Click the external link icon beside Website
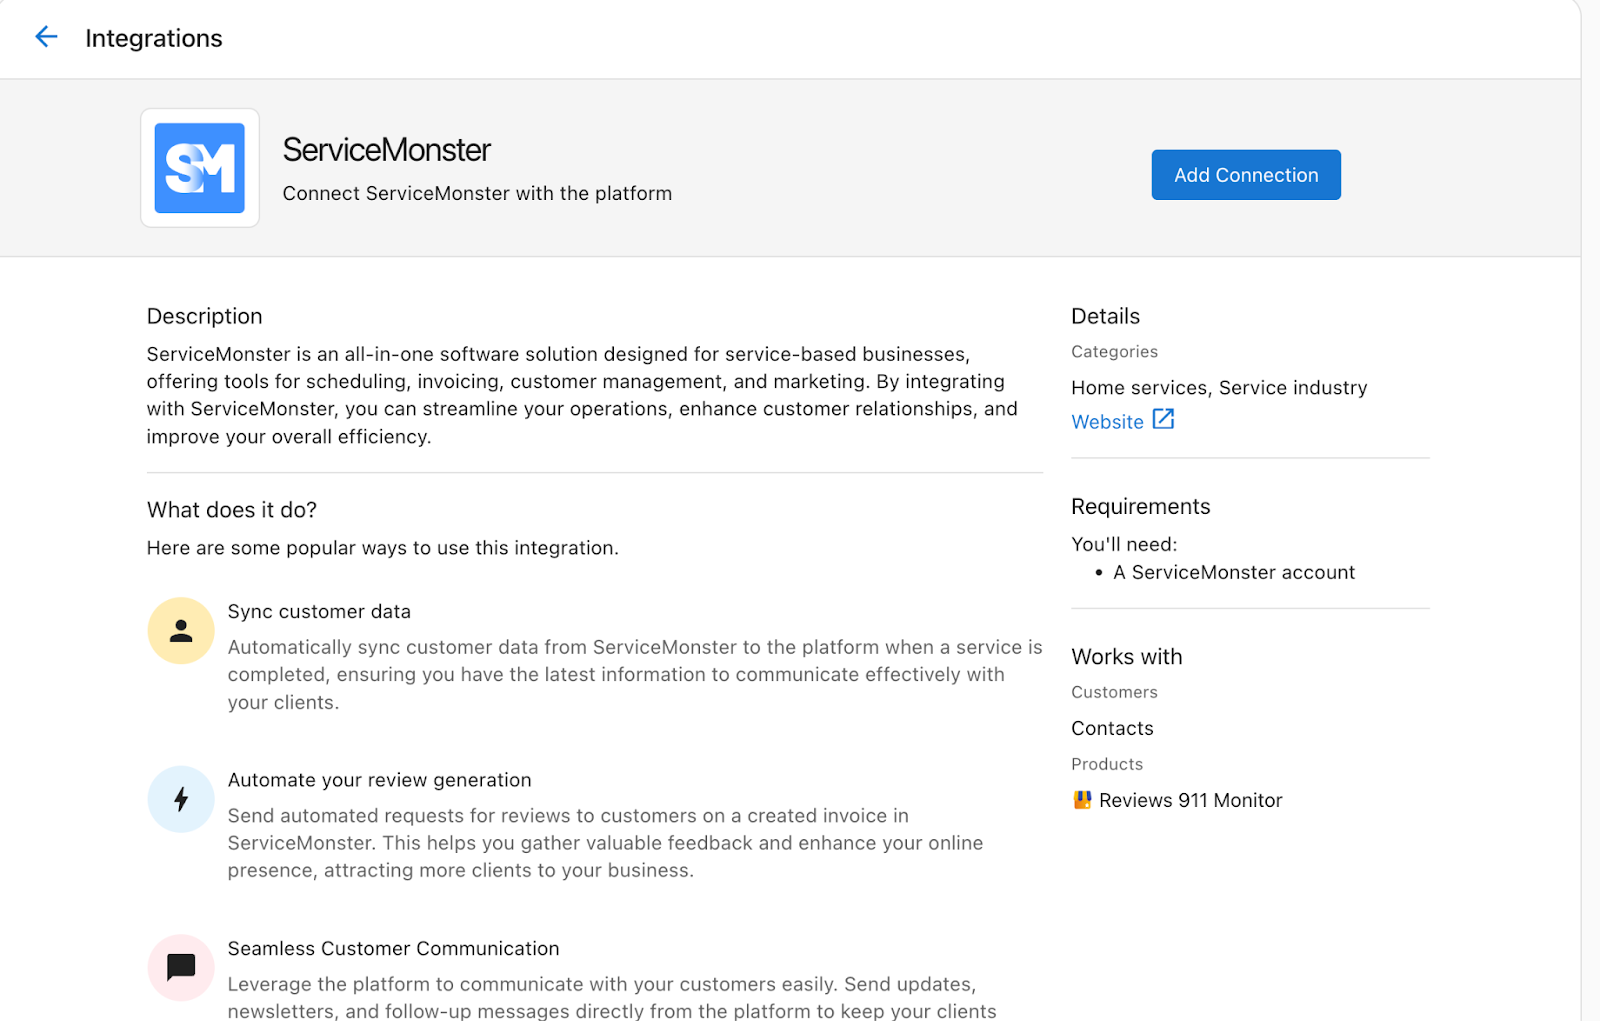Screen dimensions: 1600x1021 (1163, 420)
